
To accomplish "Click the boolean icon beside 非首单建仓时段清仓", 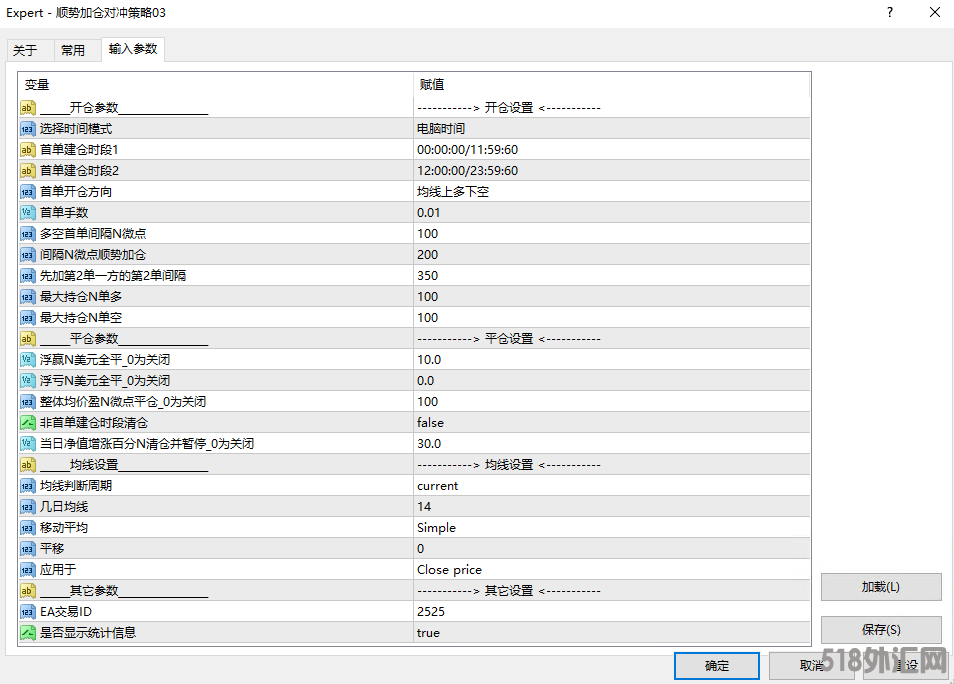I will 28,423.
